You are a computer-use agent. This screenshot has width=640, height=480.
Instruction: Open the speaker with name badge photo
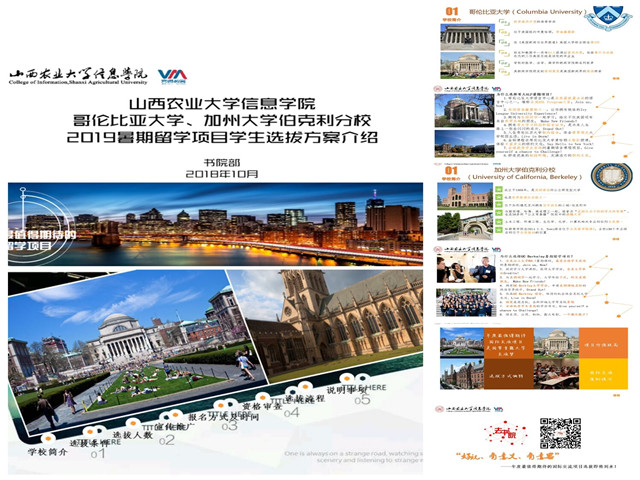466,269
